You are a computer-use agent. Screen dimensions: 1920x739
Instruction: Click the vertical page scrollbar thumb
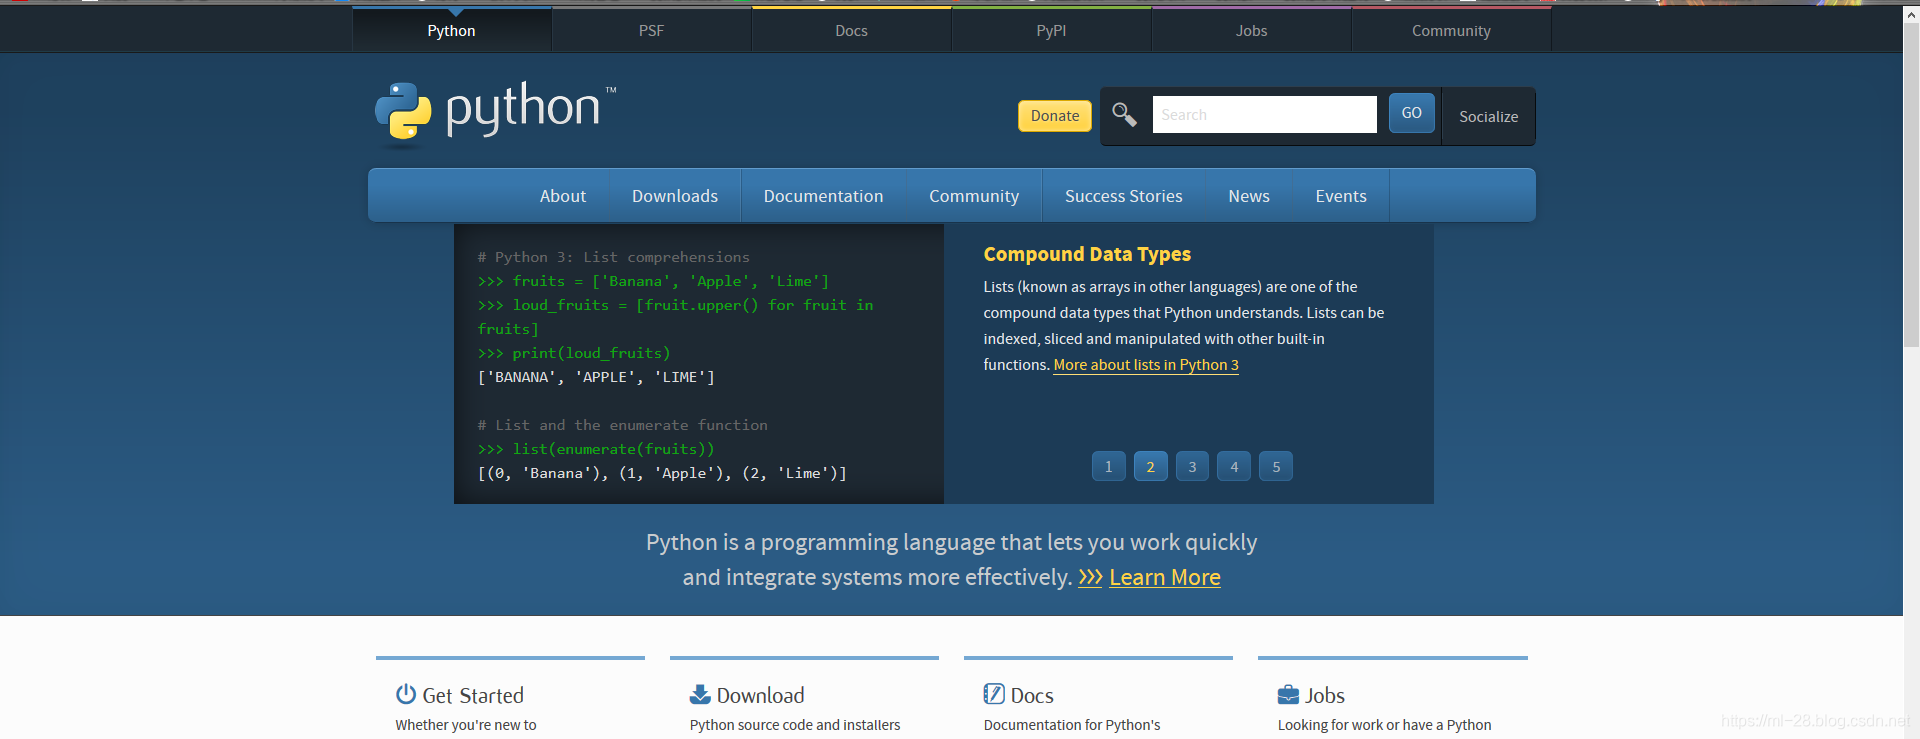point(1911,185)
